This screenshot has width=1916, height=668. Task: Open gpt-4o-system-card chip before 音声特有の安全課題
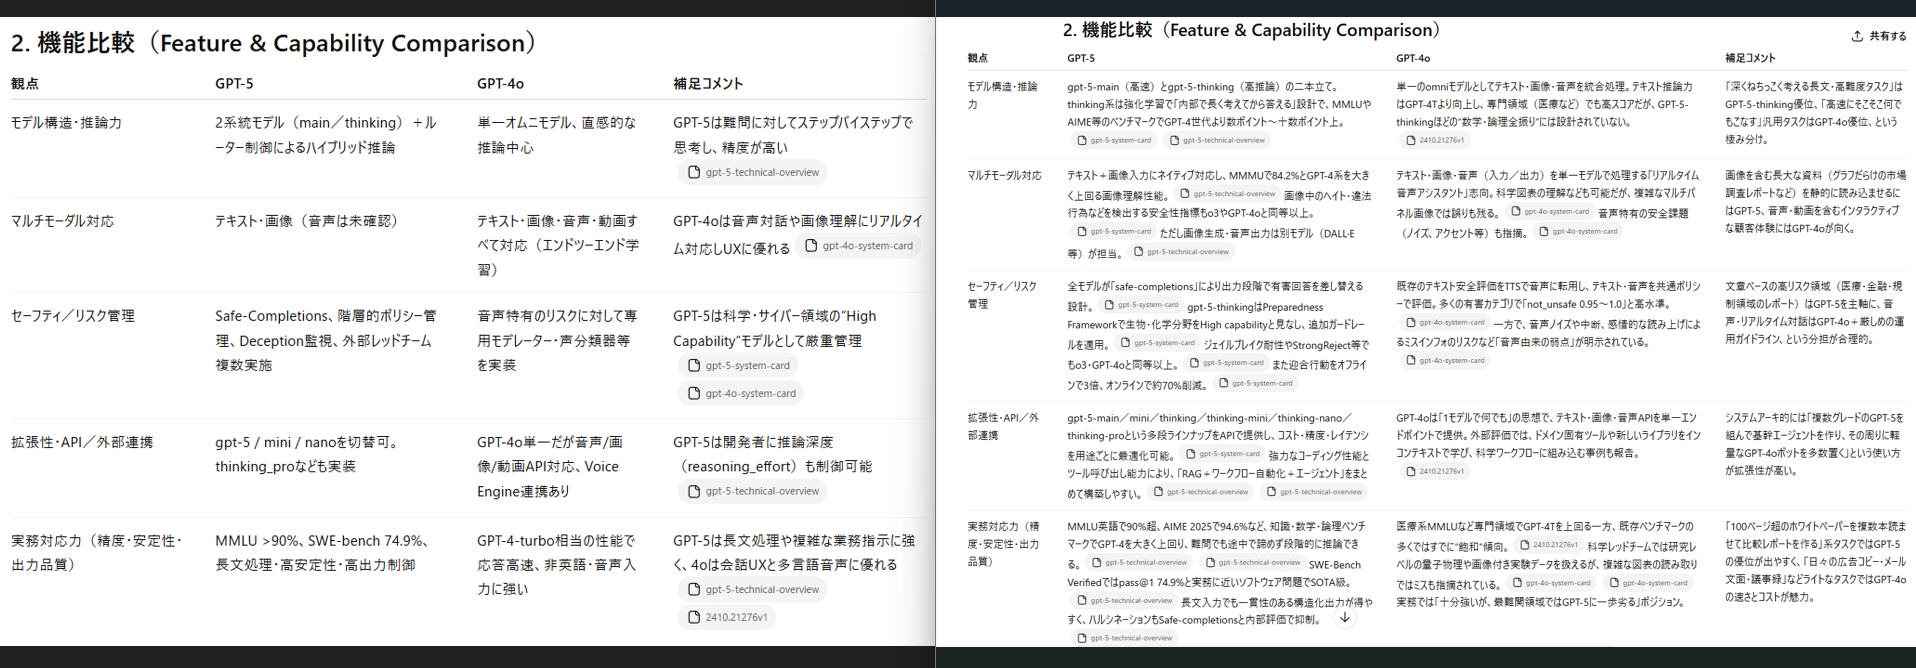point(1549,212)
